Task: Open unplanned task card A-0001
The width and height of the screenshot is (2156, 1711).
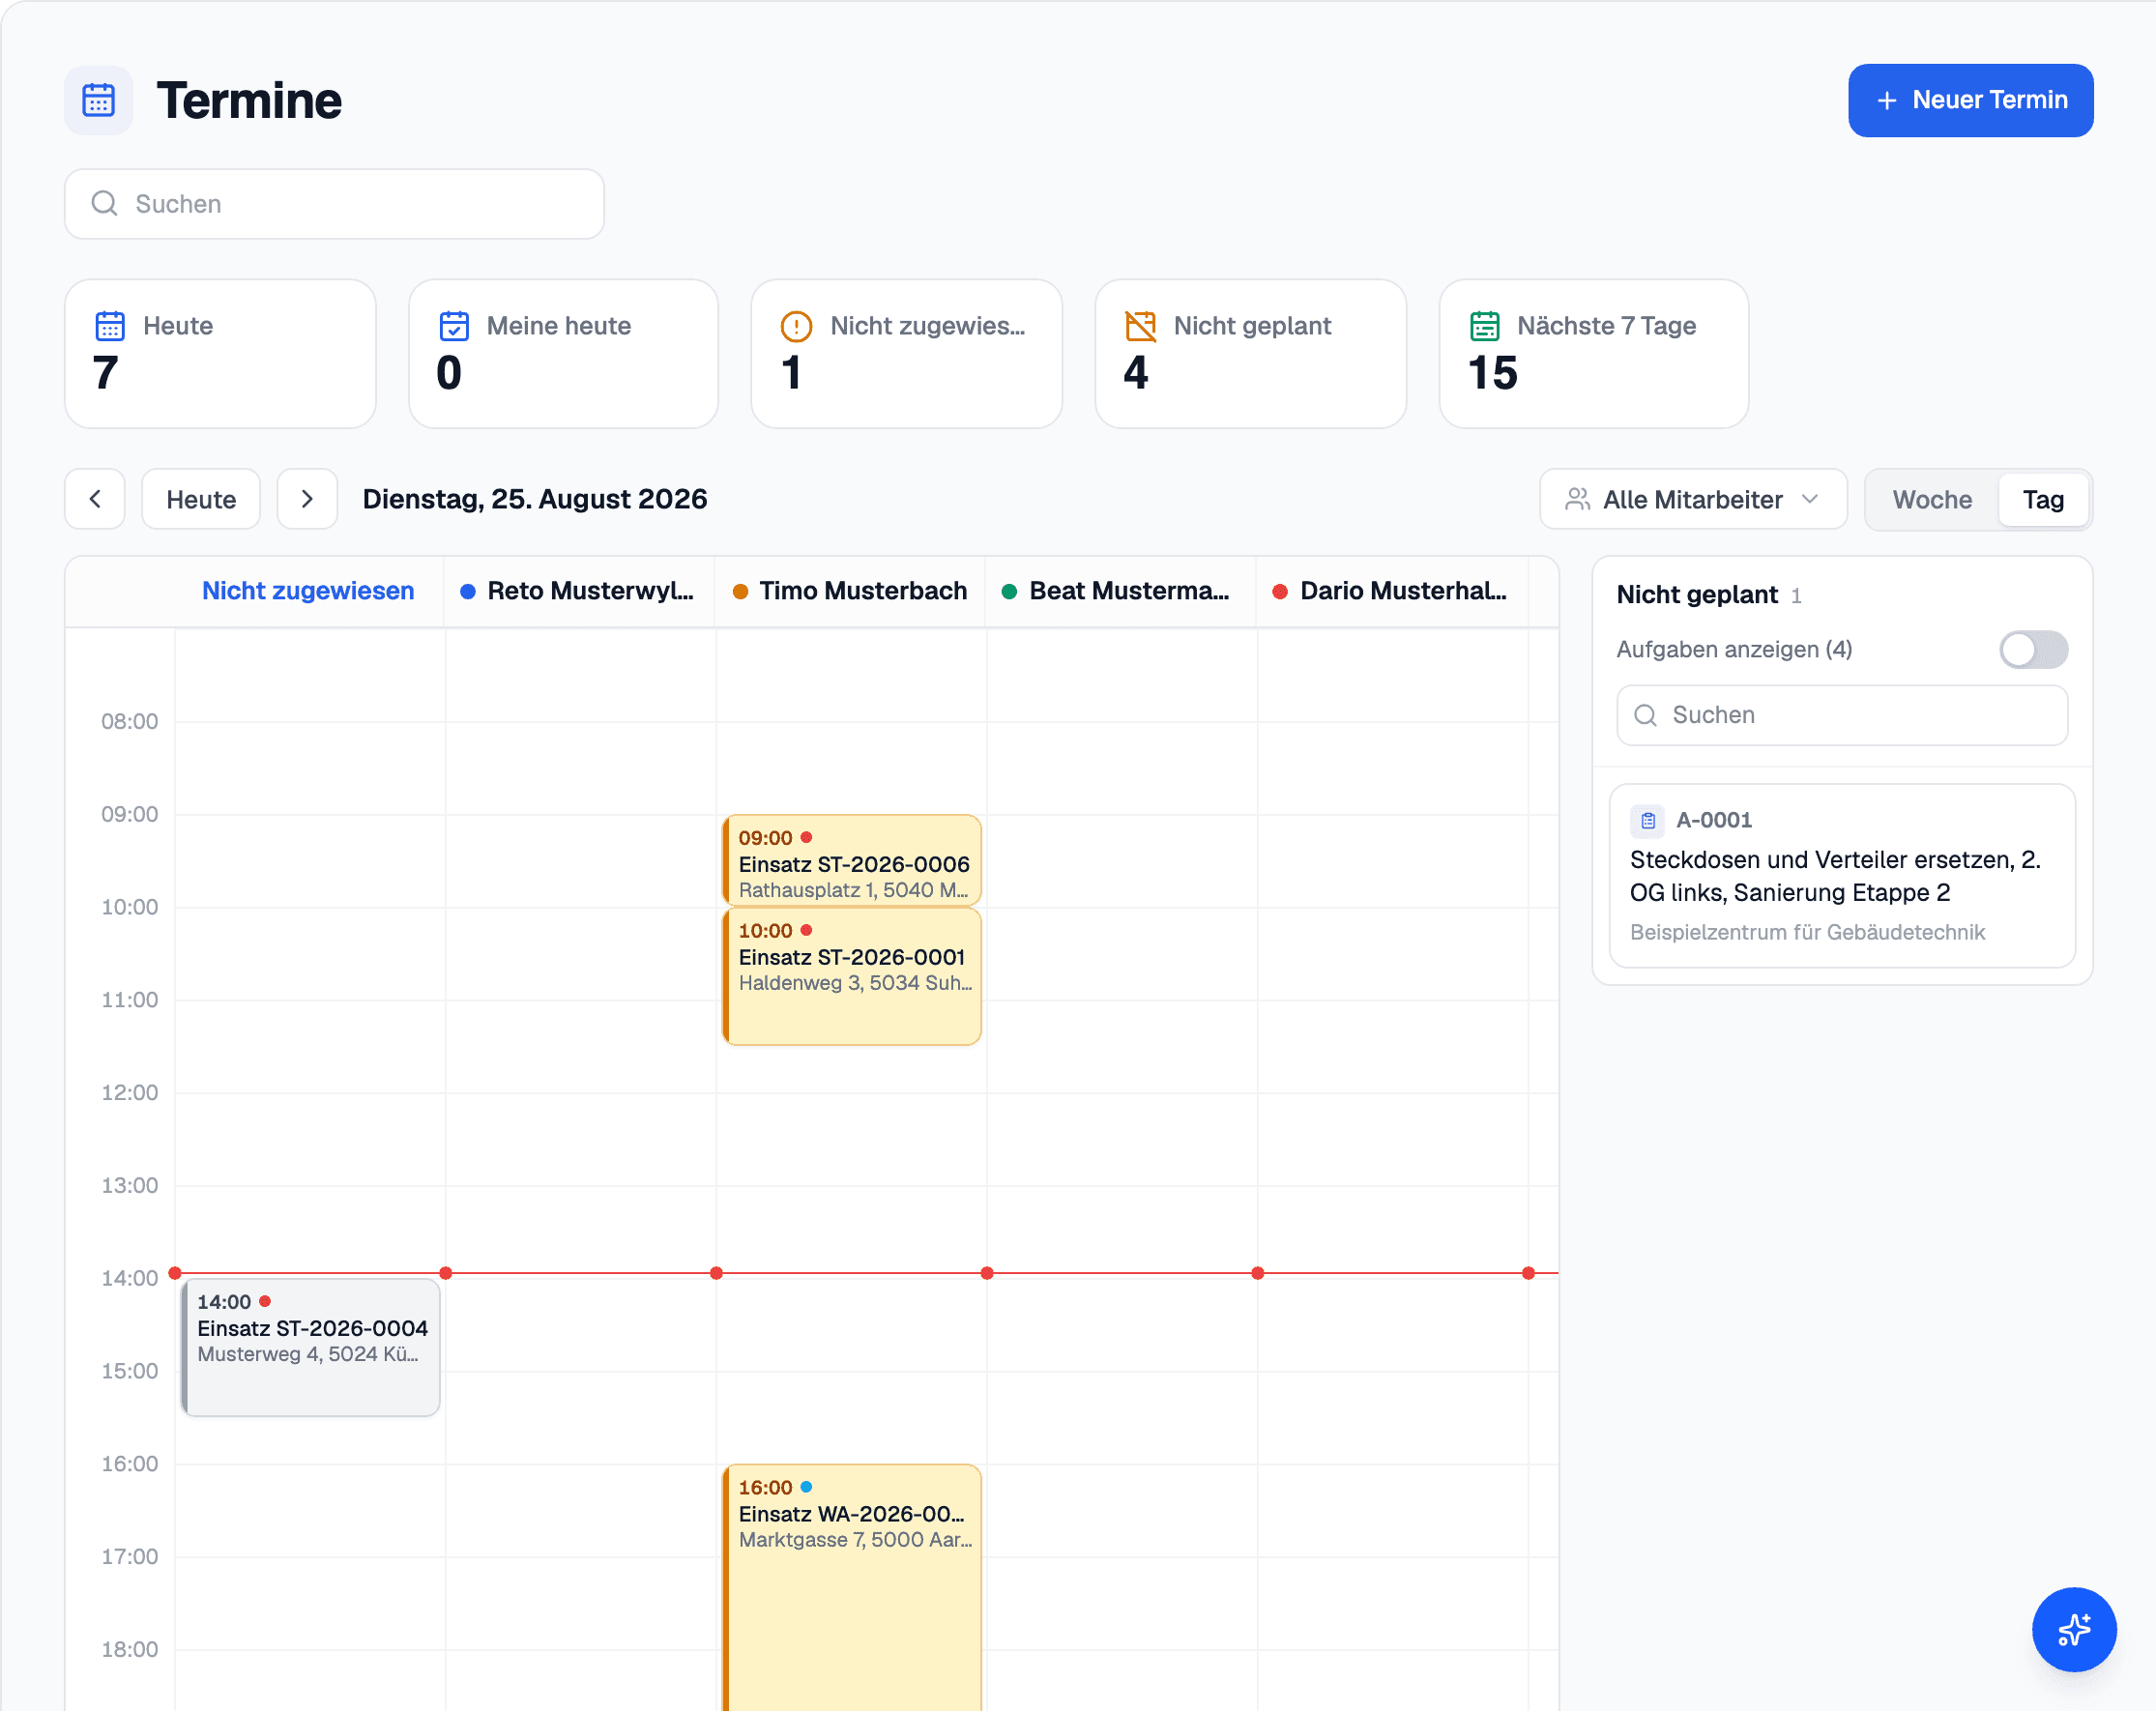Action: pyautogui.click(x=1842, y=876)
